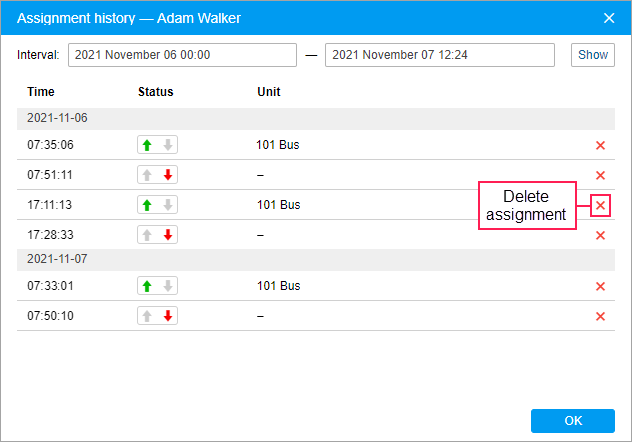Click green up arrow status at 07:35:06
The image size is (632, 442).
pos(147,145)
